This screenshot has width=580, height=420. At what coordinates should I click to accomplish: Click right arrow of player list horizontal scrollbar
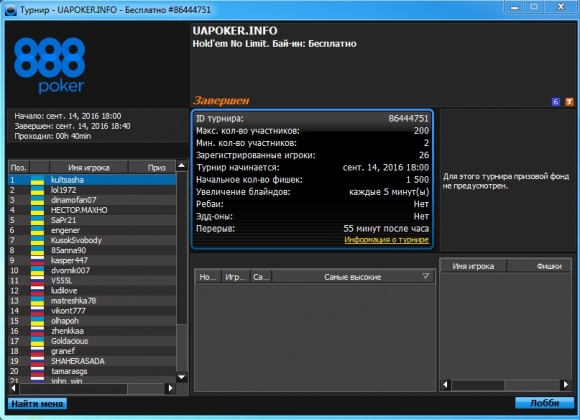[x=170, y=388]
